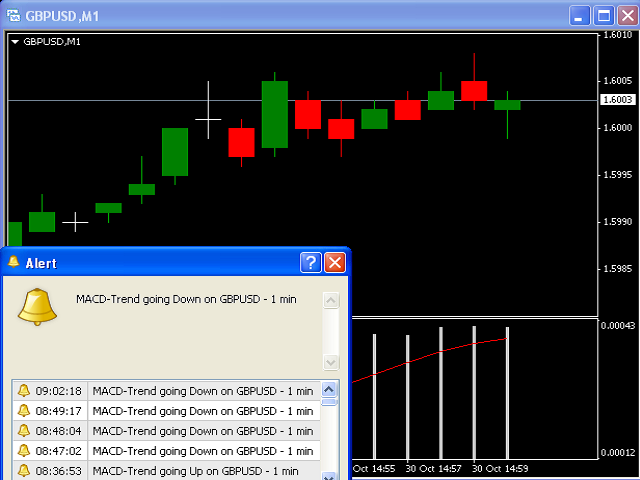Image resolution: width=640 pixels, height=480 pixels.
Task: Select the 08:36:53 going Up alert
Action: tap(167, 471)
